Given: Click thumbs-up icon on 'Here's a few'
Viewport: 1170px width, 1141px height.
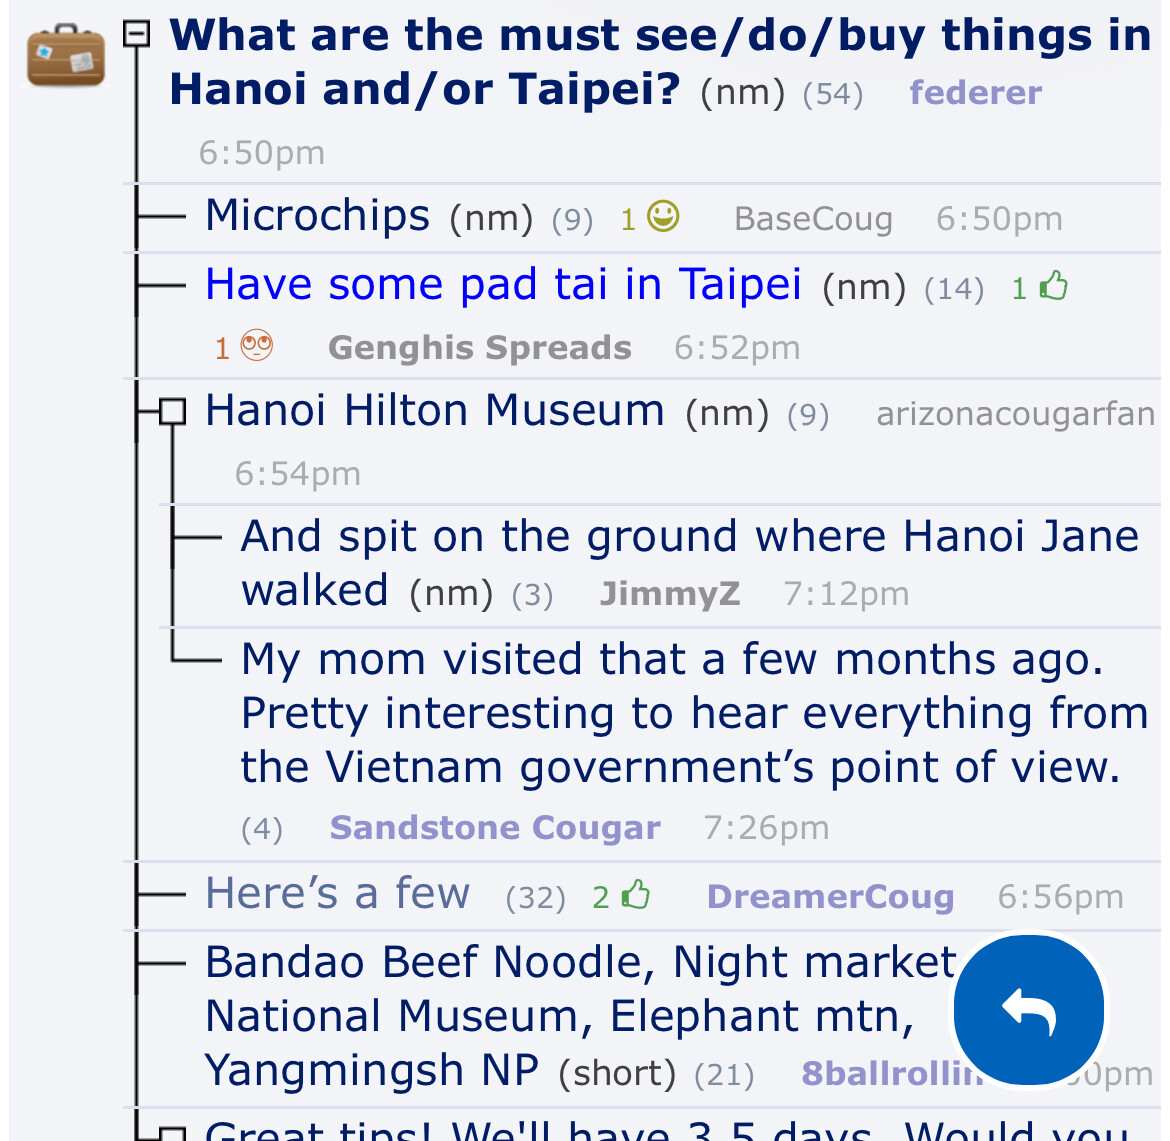Looking at the screenshot, I should 636,895.
